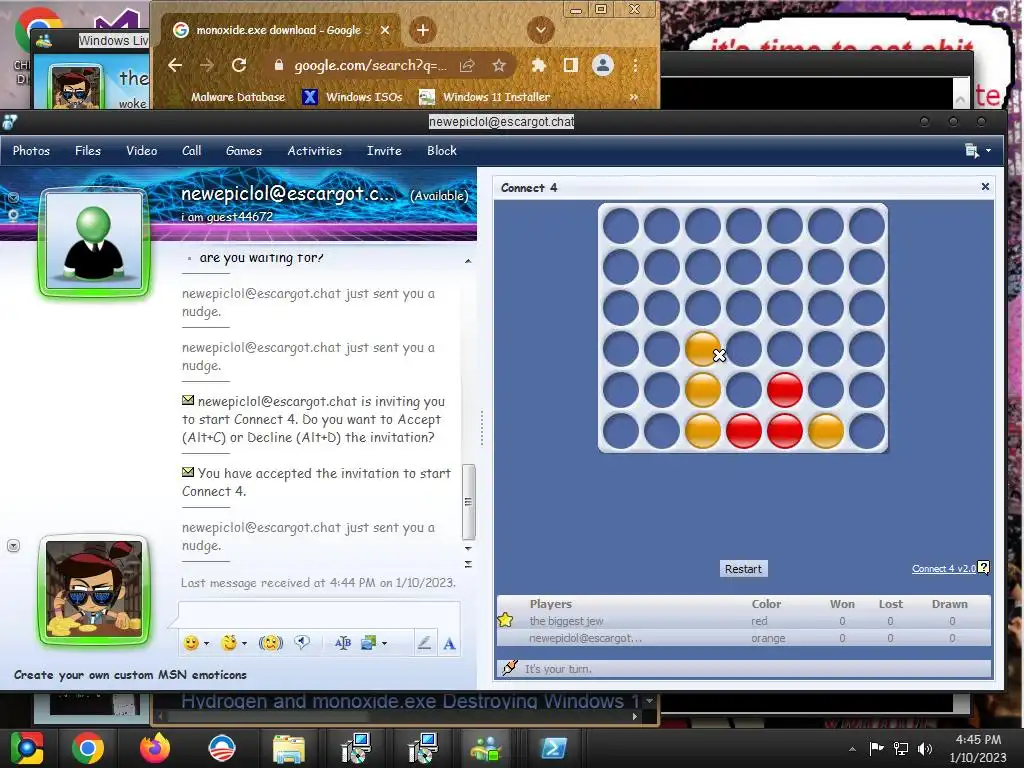Open a new tab in Chrome
Image resolution: width=1024 pixels, height=768 pixels.
(423, 30)
